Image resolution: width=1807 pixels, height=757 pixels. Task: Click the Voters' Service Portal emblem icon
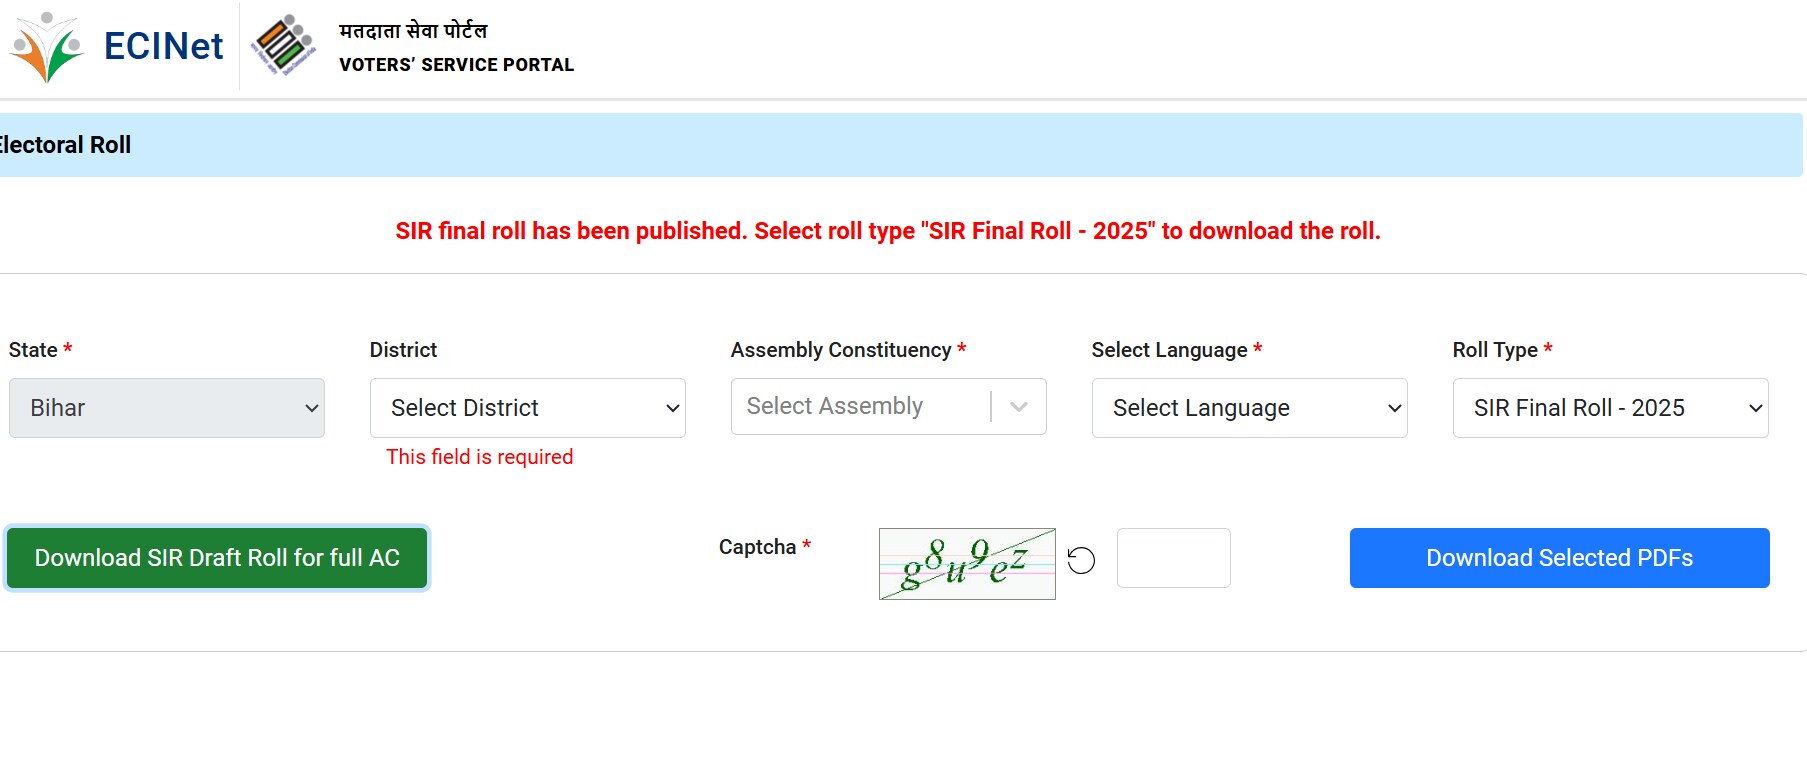283,46
